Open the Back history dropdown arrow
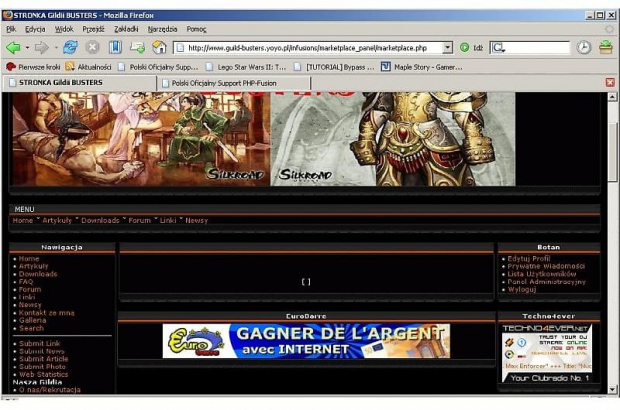 pos(27,48)
